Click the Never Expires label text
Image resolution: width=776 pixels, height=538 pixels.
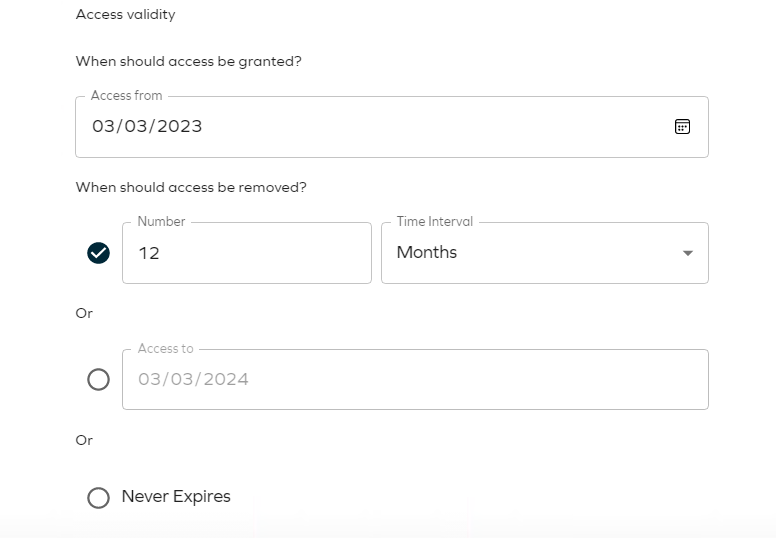click(x=176, y=496)
